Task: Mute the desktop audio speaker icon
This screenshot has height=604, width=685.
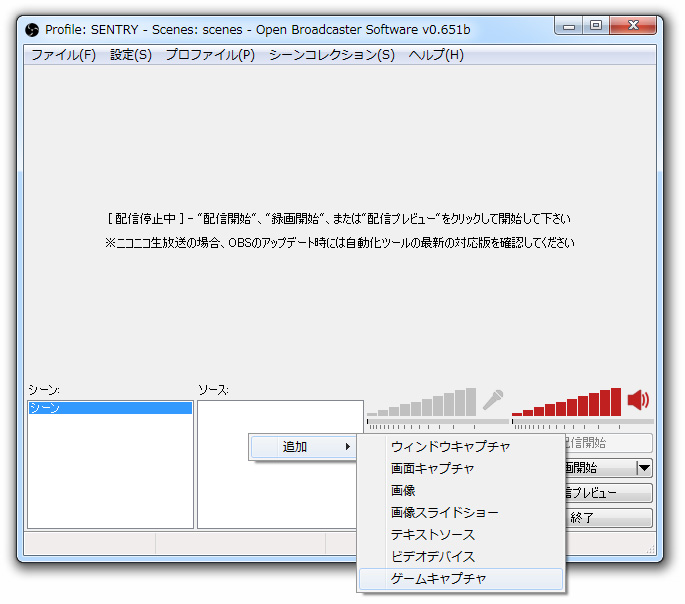Action: (x=638, y=400)
